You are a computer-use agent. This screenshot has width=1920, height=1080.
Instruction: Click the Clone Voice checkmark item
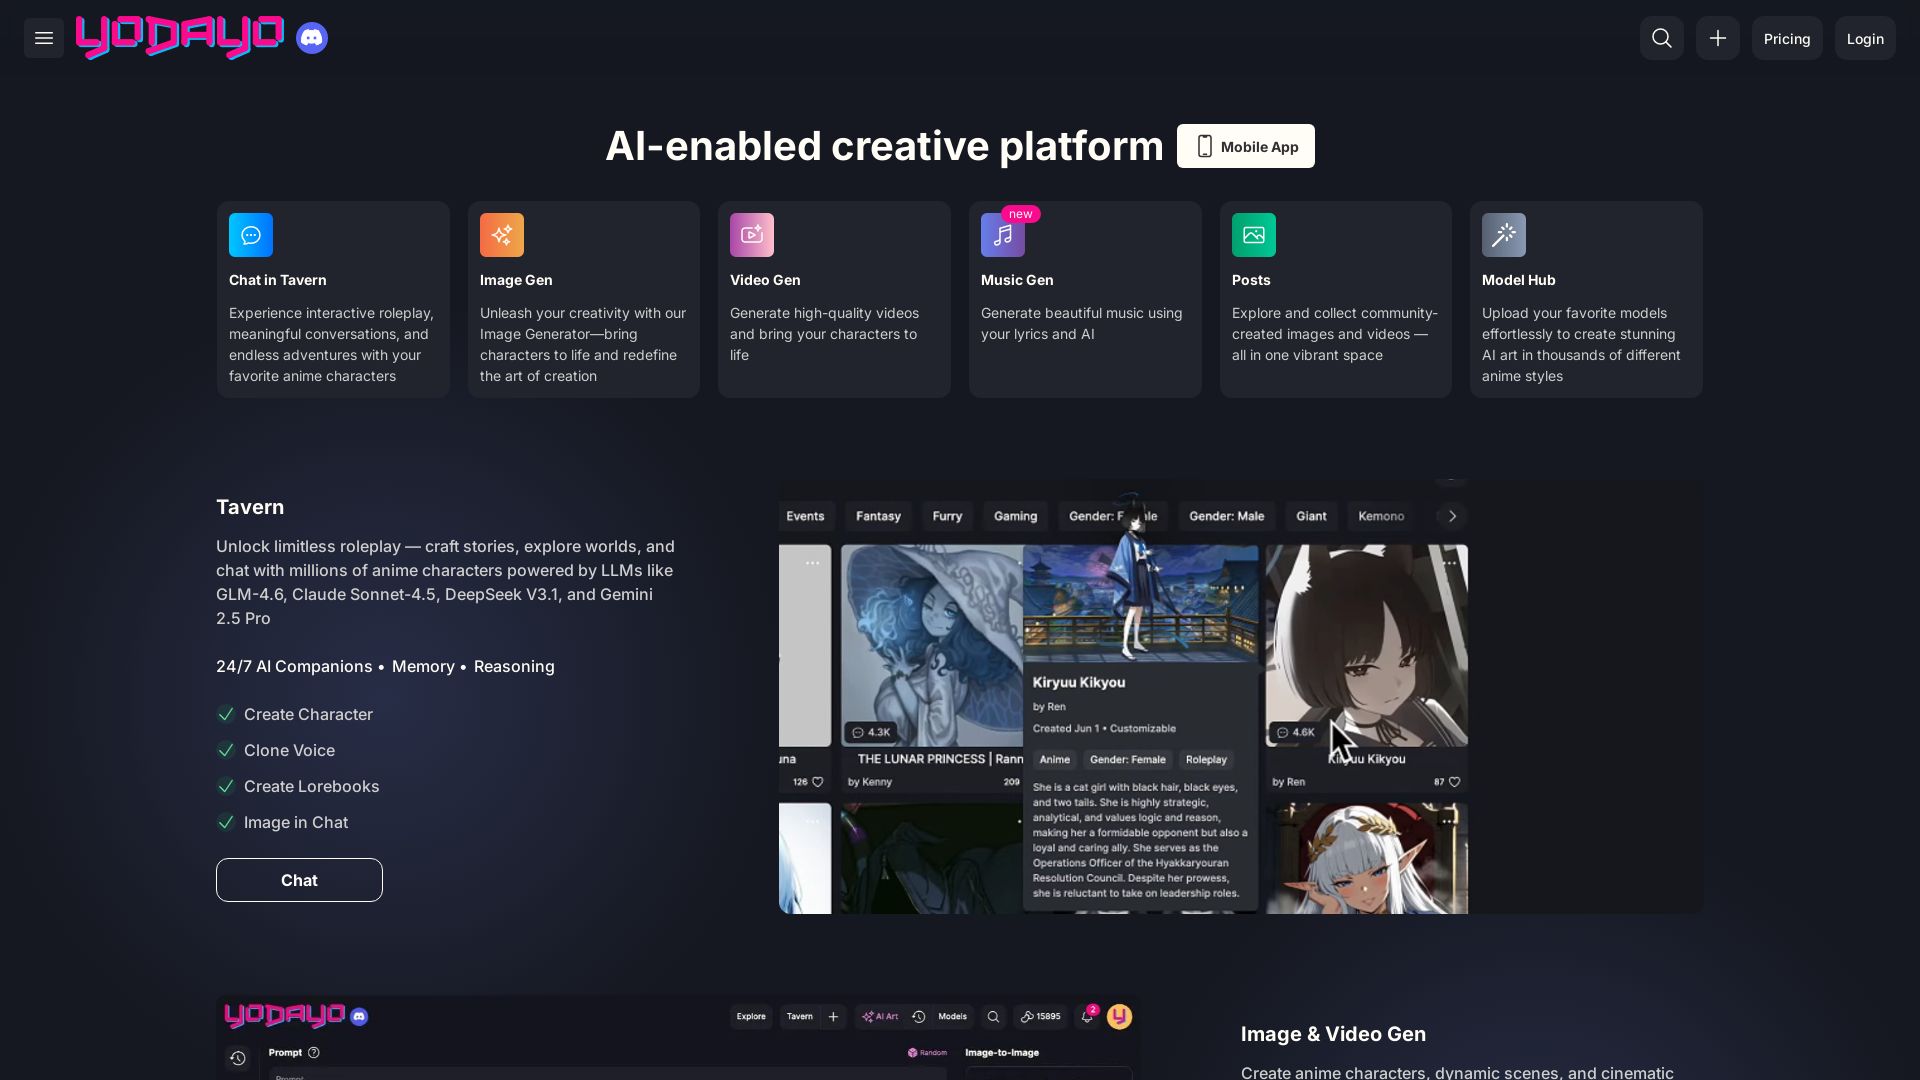[x=277, y=750]
